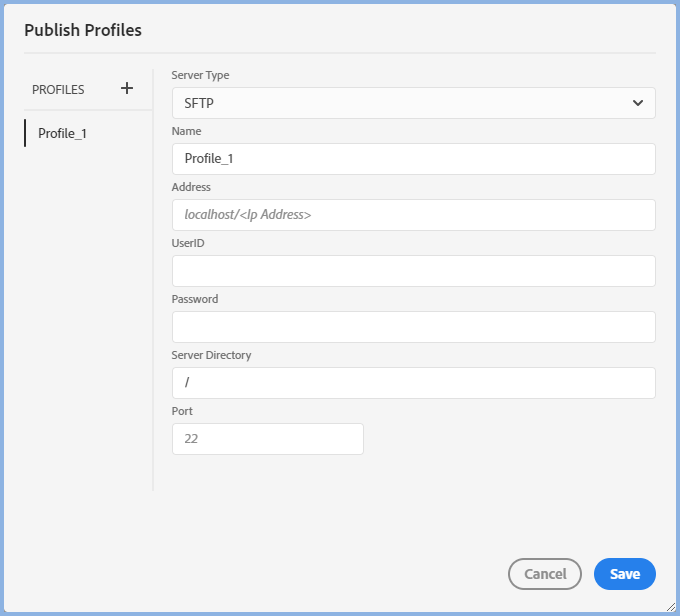This screenshot has height=616, width=680.
Task: Click the chevron arrow in Server Type
Action: click(638, 103)
